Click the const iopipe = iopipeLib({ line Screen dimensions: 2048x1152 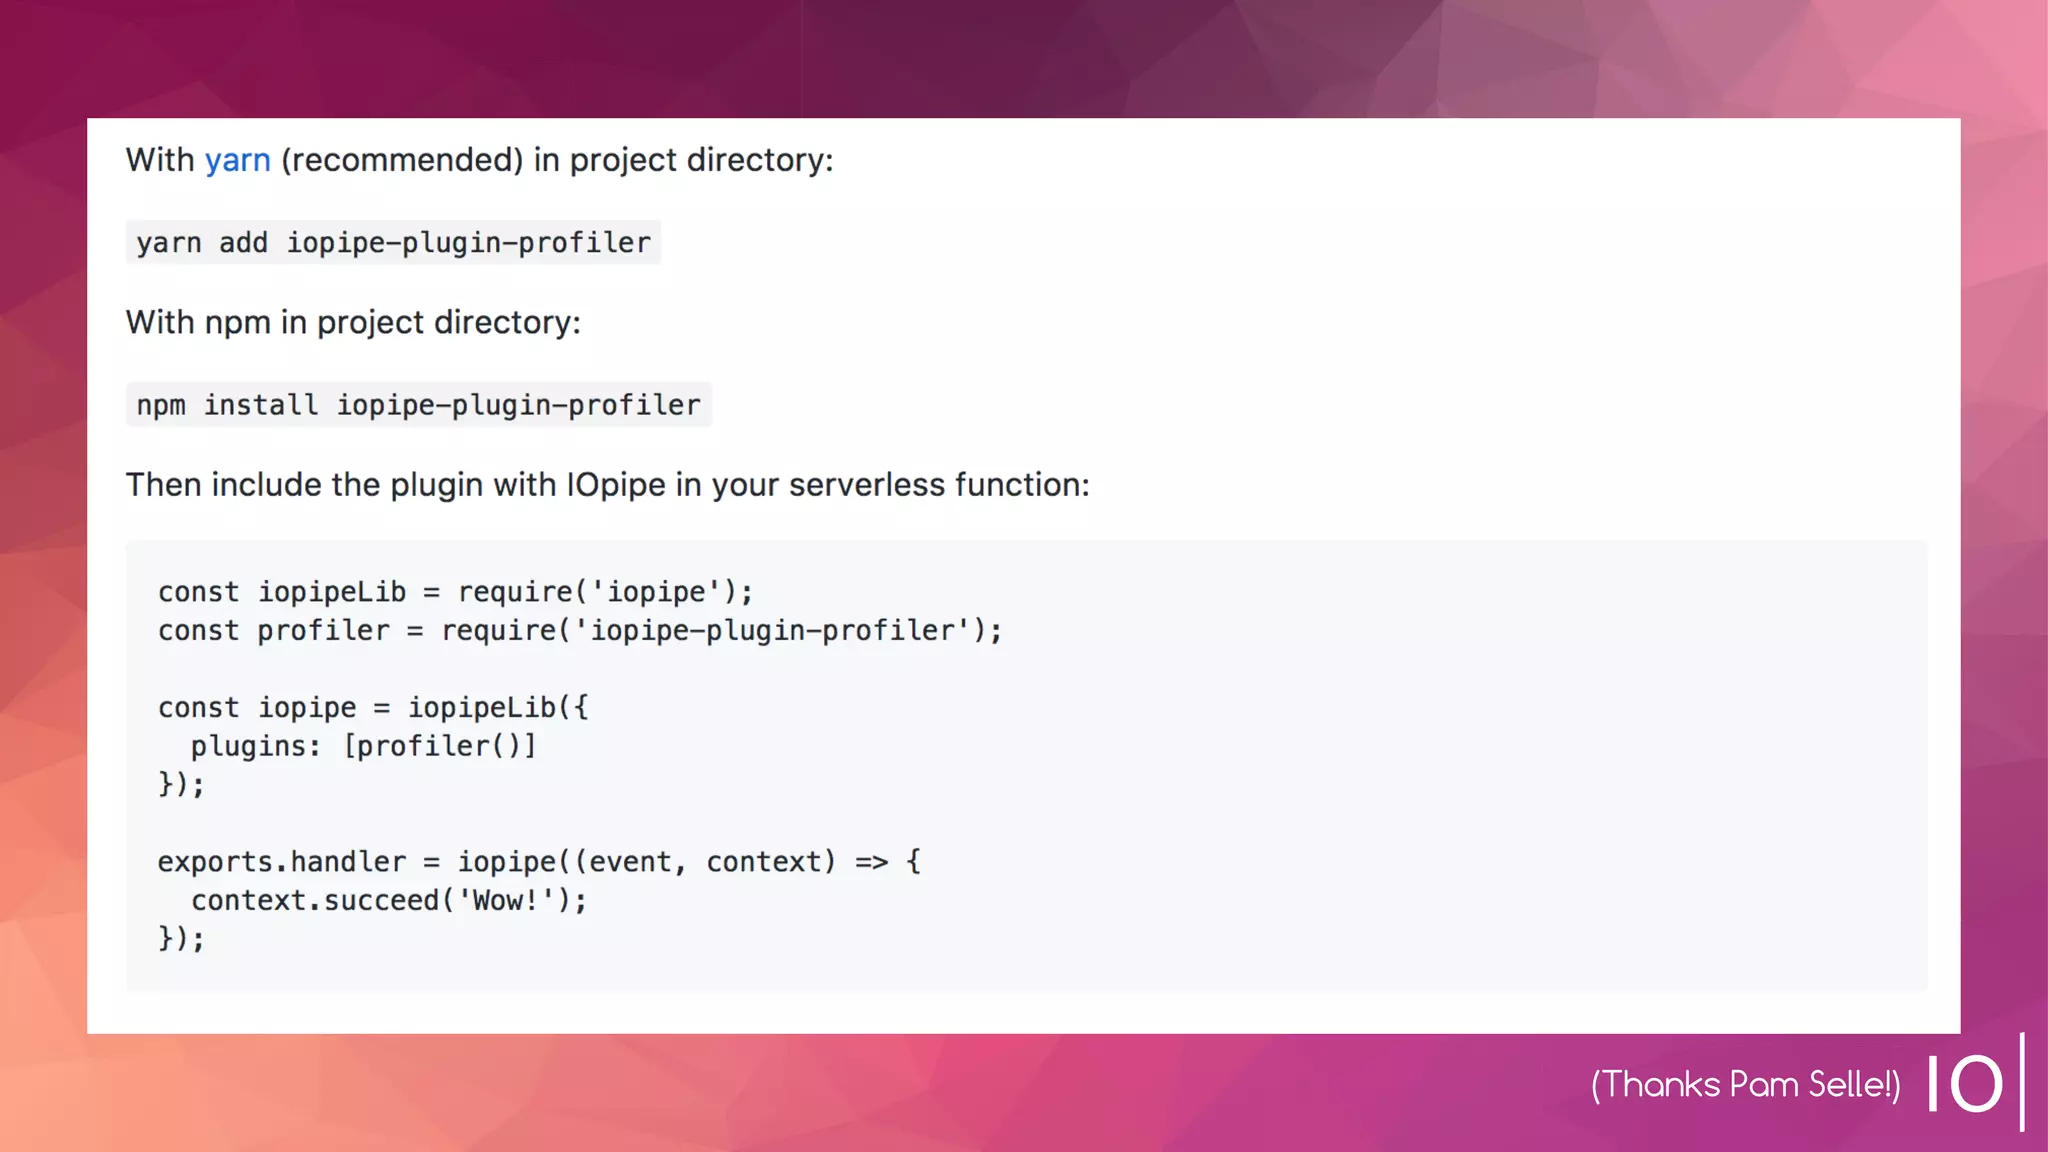373,708
